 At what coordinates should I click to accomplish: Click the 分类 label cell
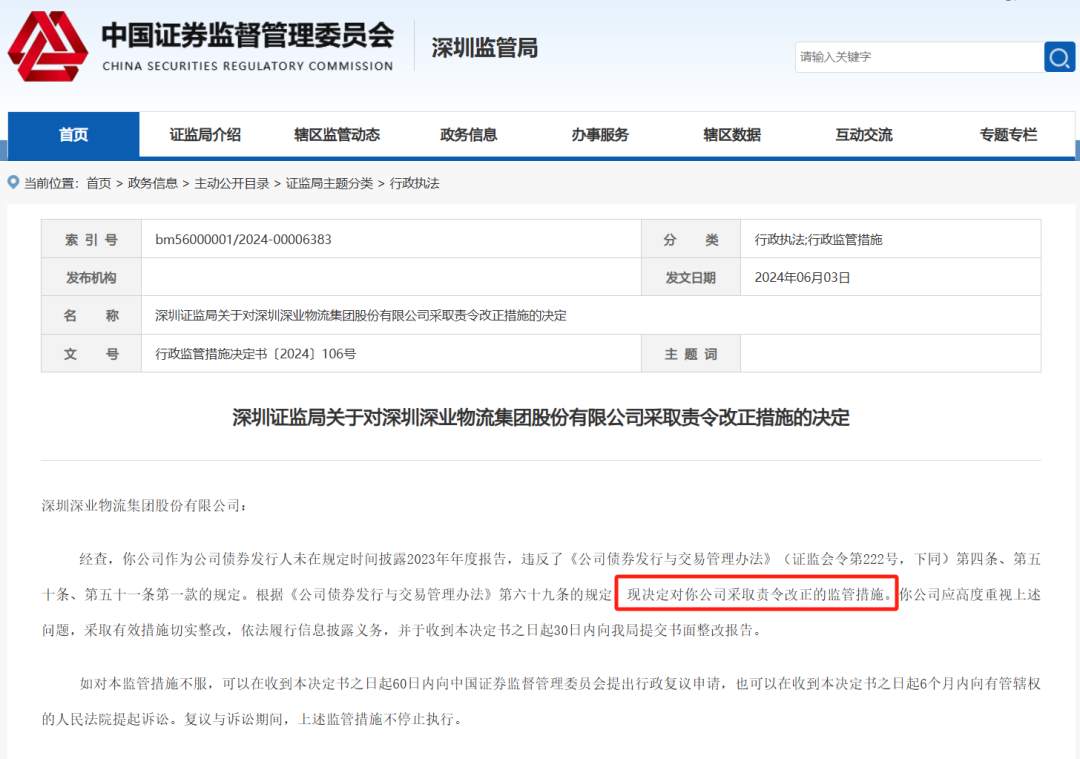[x=691, y=239]
